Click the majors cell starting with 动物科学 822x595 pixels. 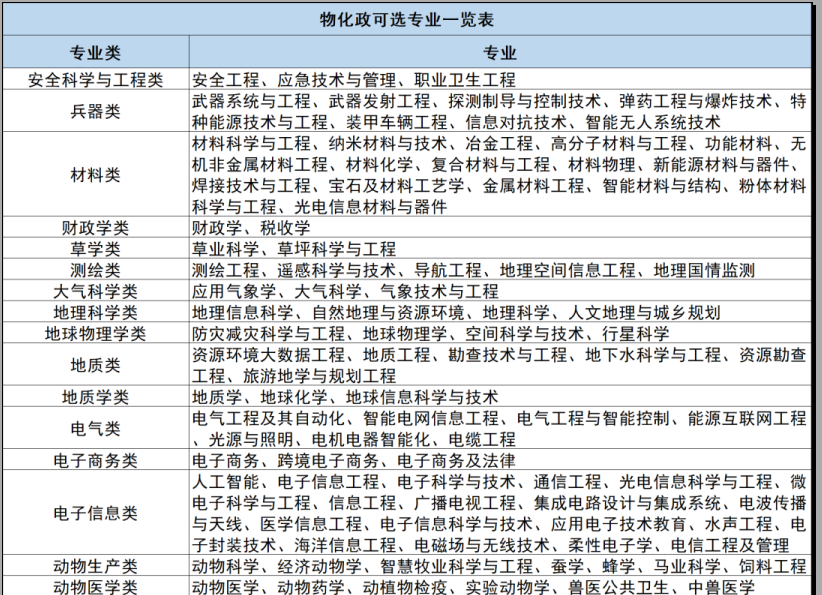[x=500, y=566]
